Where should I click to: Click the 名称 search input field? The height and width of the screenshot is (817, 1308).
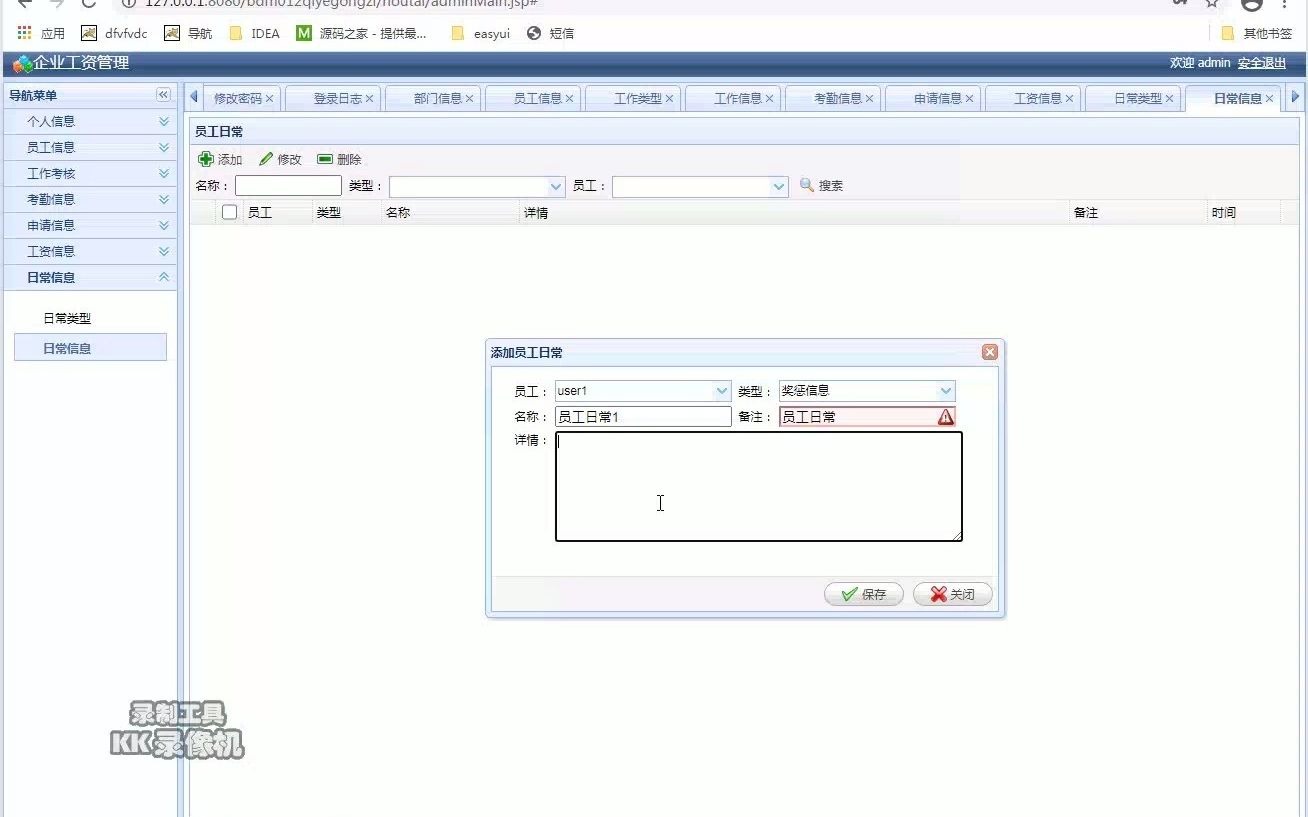pyautogui.click(x=288, y=186)
